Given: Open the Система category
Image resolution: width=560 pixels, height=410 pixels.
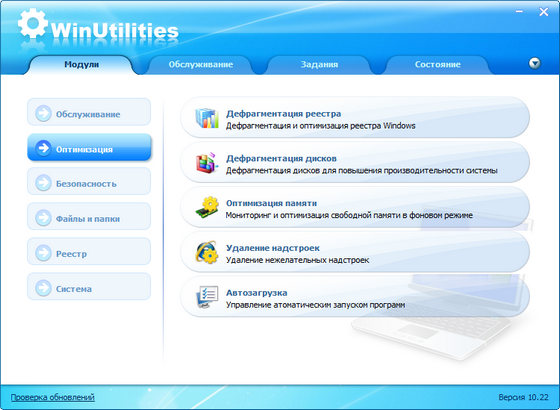Looking at the screenshot, I should point(89,287).
